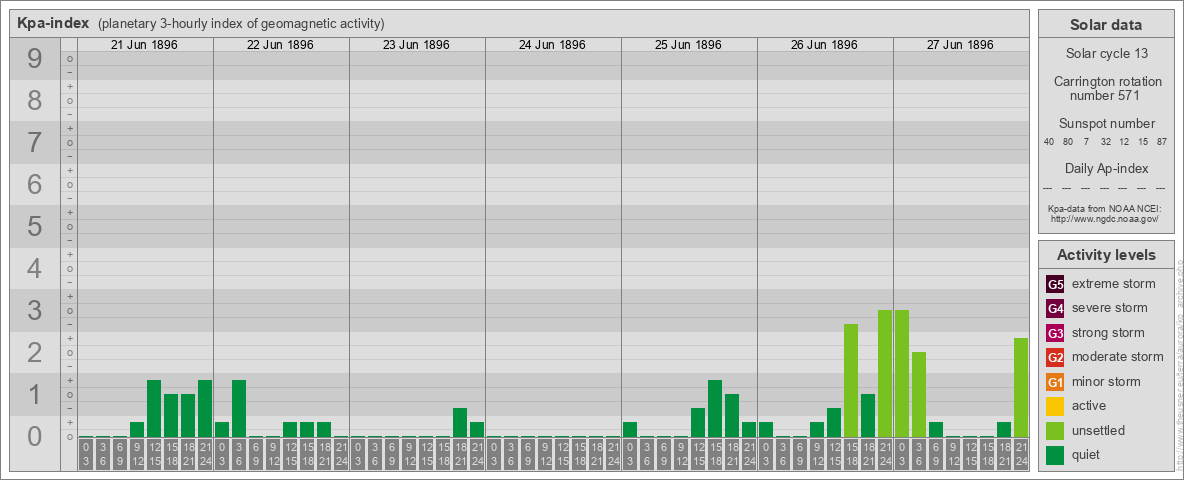1184x480 pixels.
Task: Click sunspot value 87
Action: tap(1161, 142)
